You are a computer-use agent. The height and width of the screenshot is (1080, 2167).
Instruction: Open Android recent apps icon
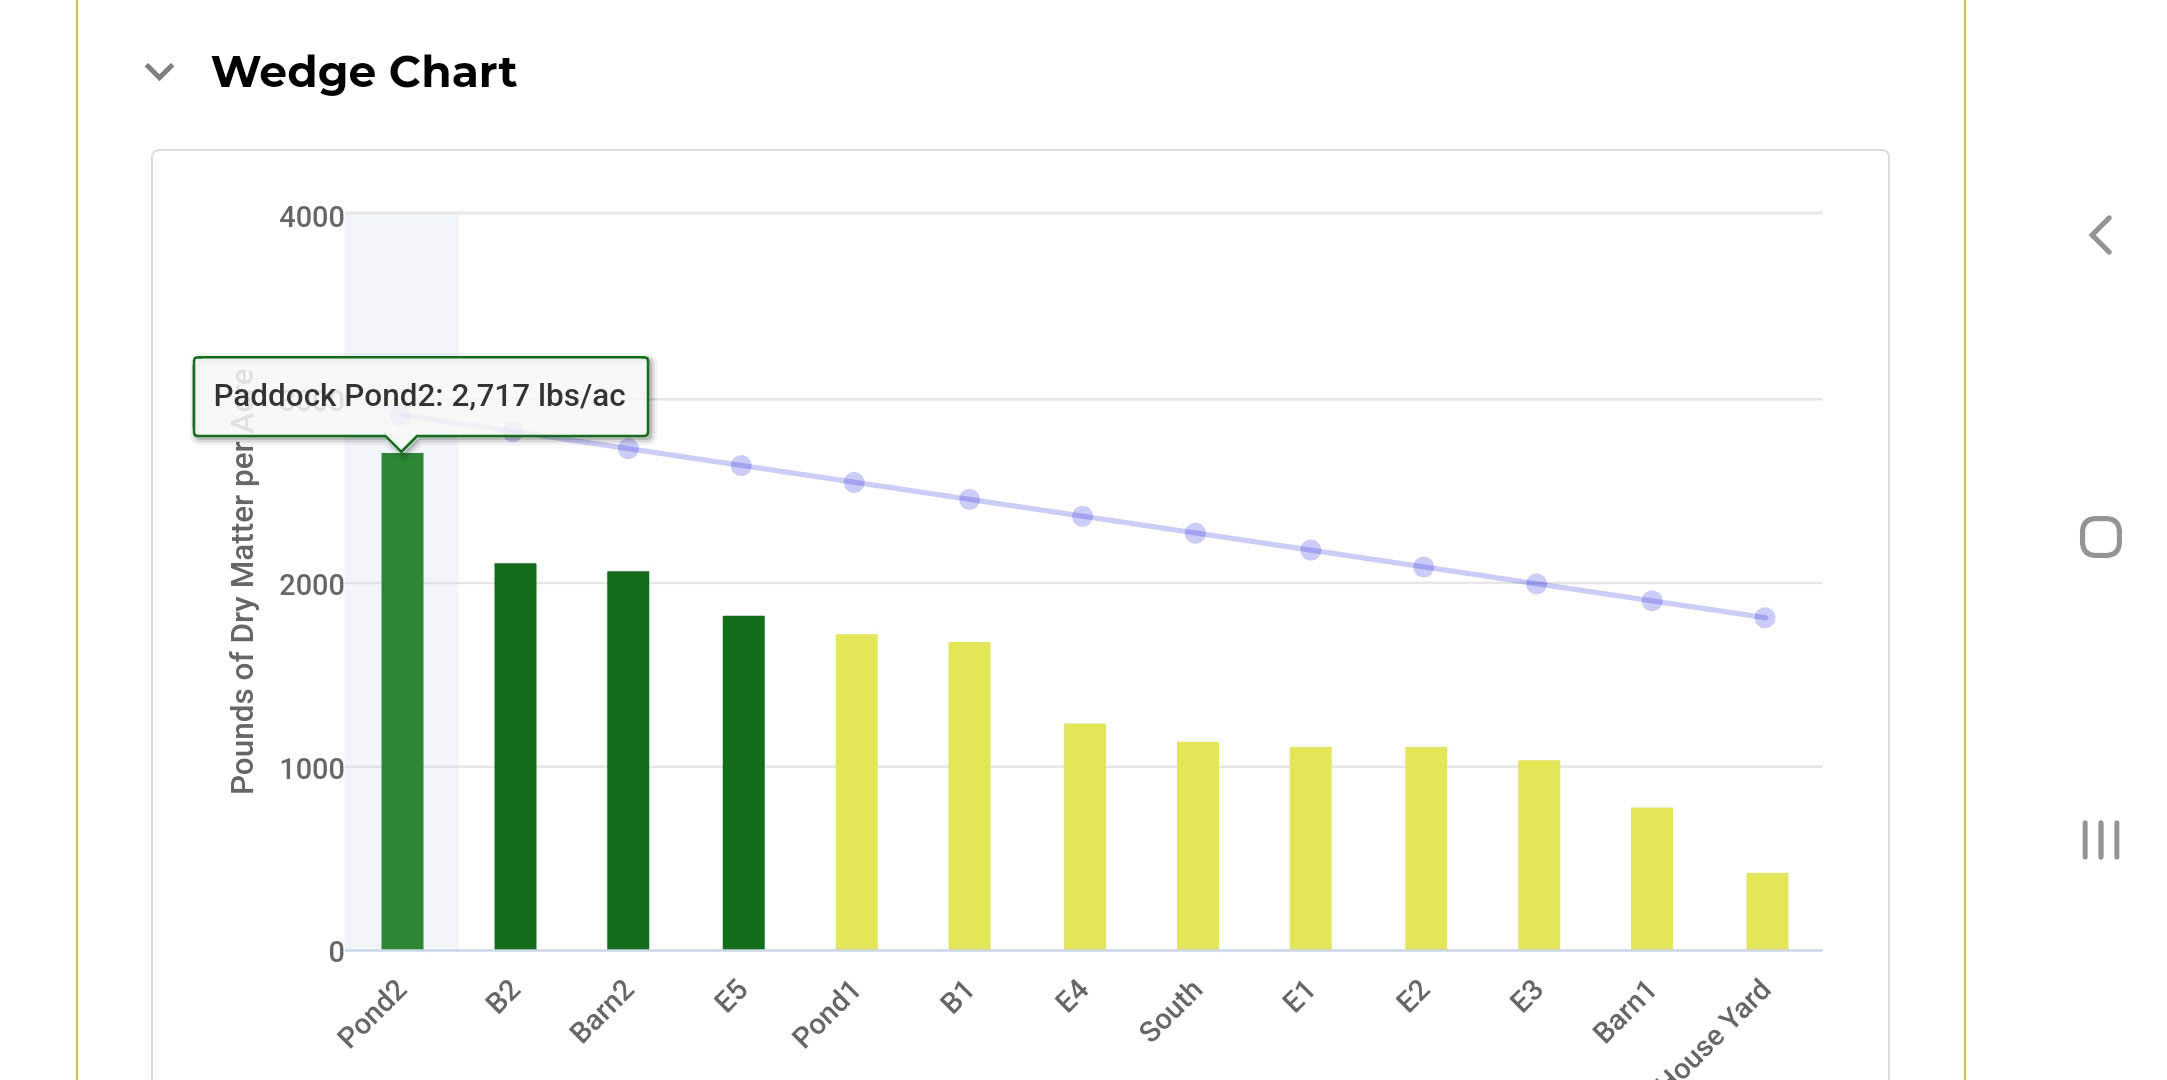(x=2100, y=840)
